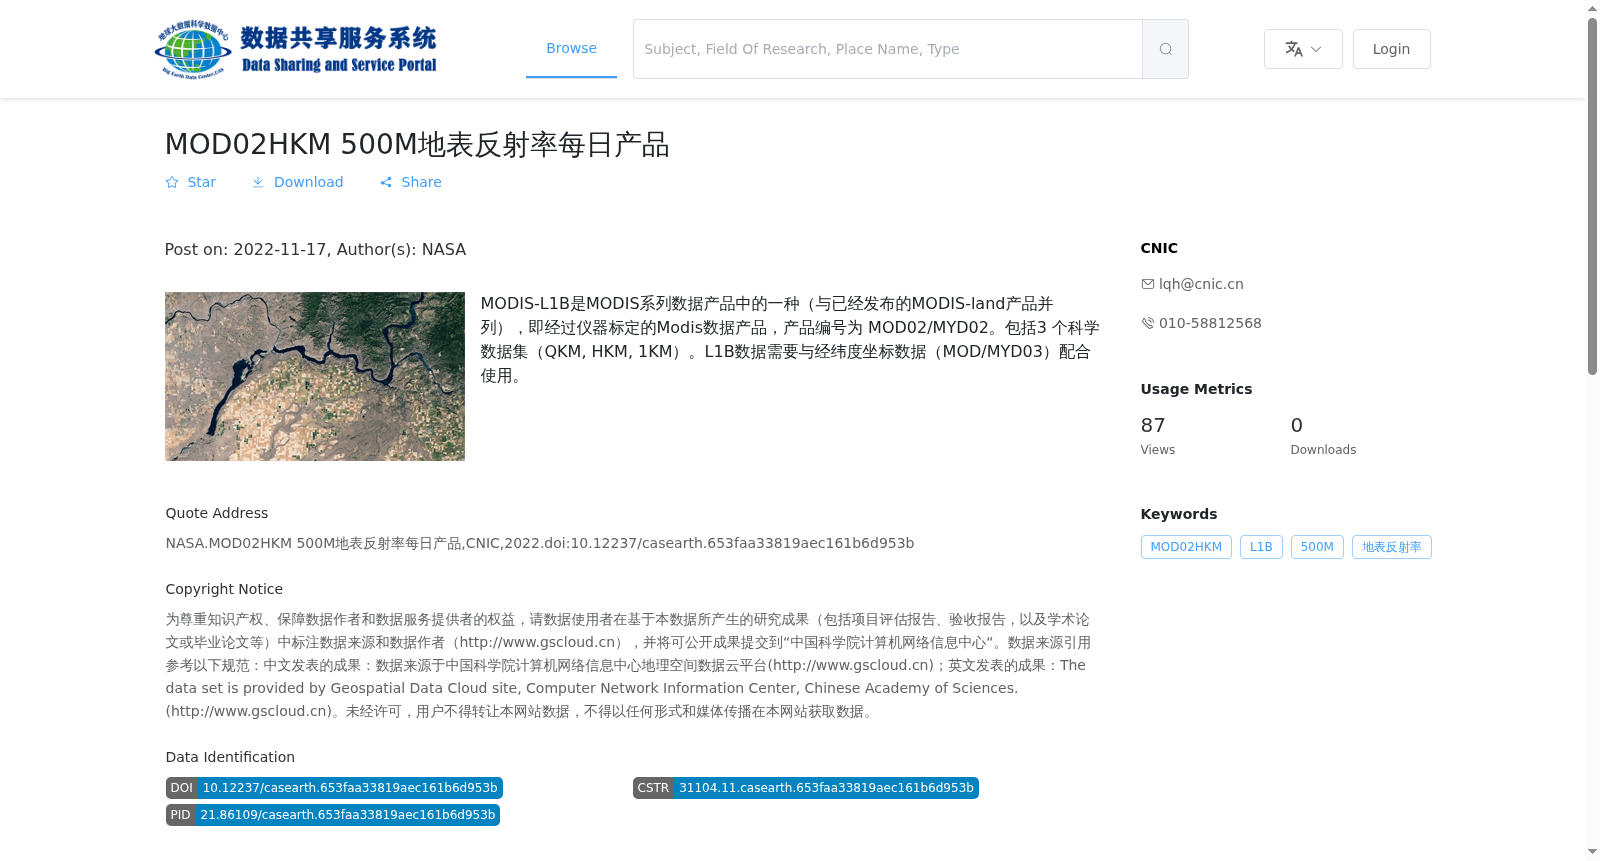Image resolution: width=1600 pixels, height=861 pixels.
Task: Click the lqh@cnic.cn email address
Action: pos(1201,284)
